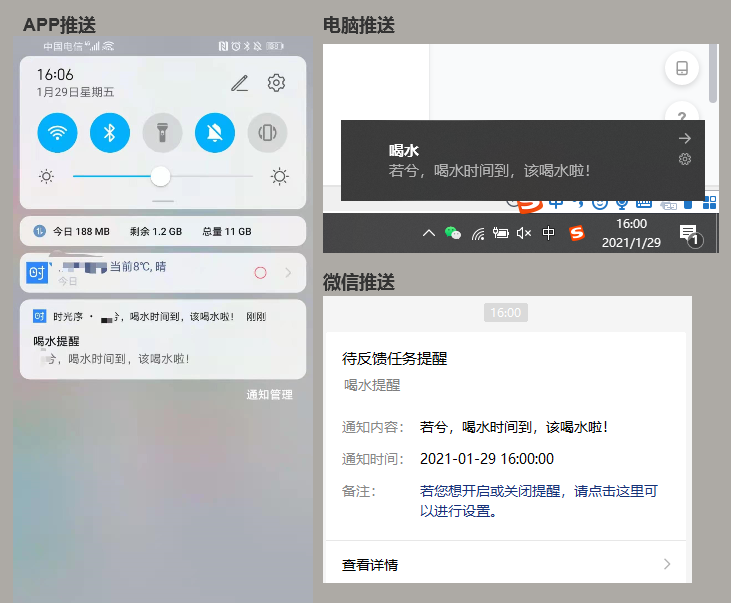Screen dimensions: 731x603
Task: Tap the high brightness sun icon
Action: (x=280, y=176)
